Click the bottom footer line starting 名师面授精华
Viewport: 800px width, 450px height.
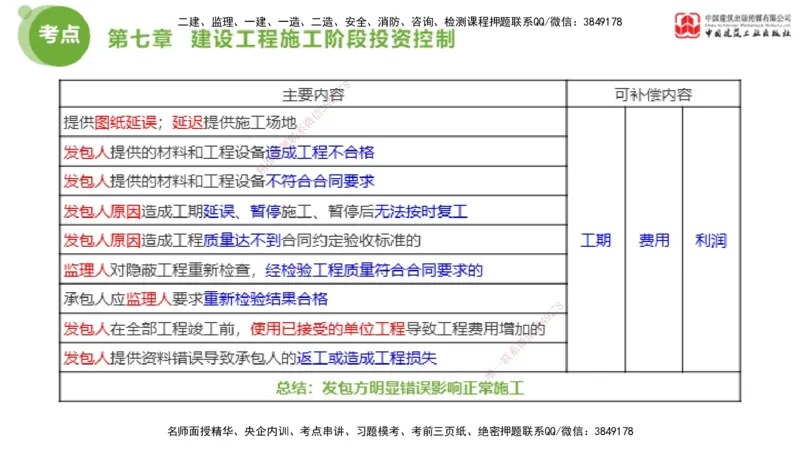tap(400, 431)
